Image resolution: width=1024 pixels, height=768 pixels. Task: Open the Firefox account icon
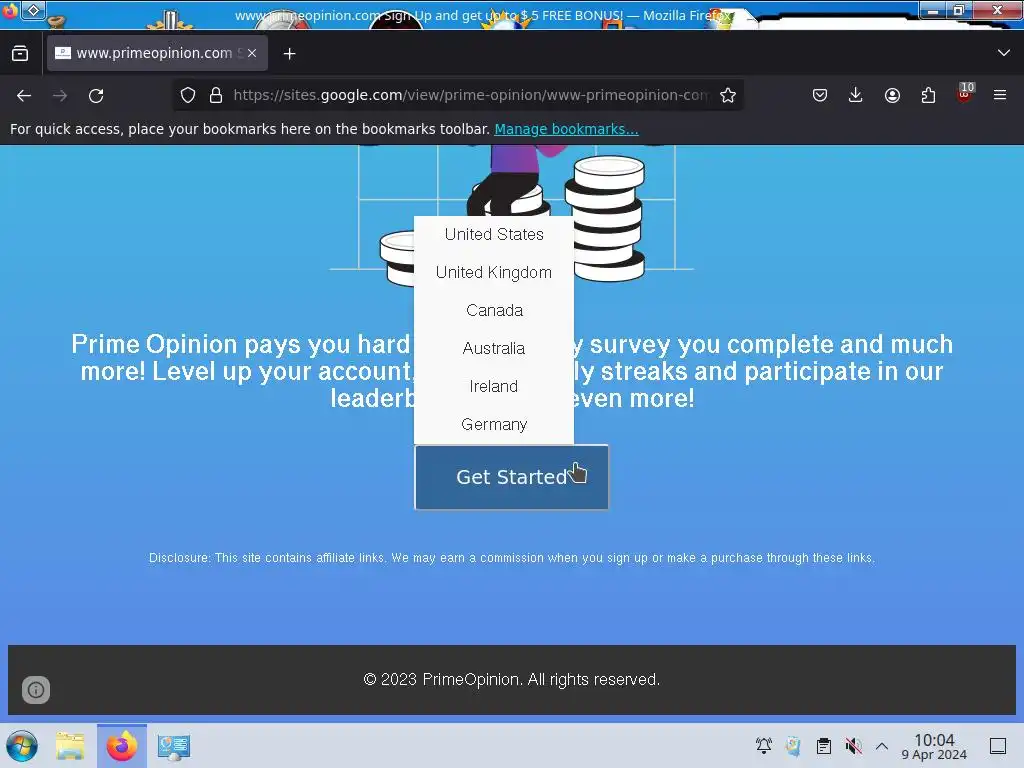click(x=892, y=95)
